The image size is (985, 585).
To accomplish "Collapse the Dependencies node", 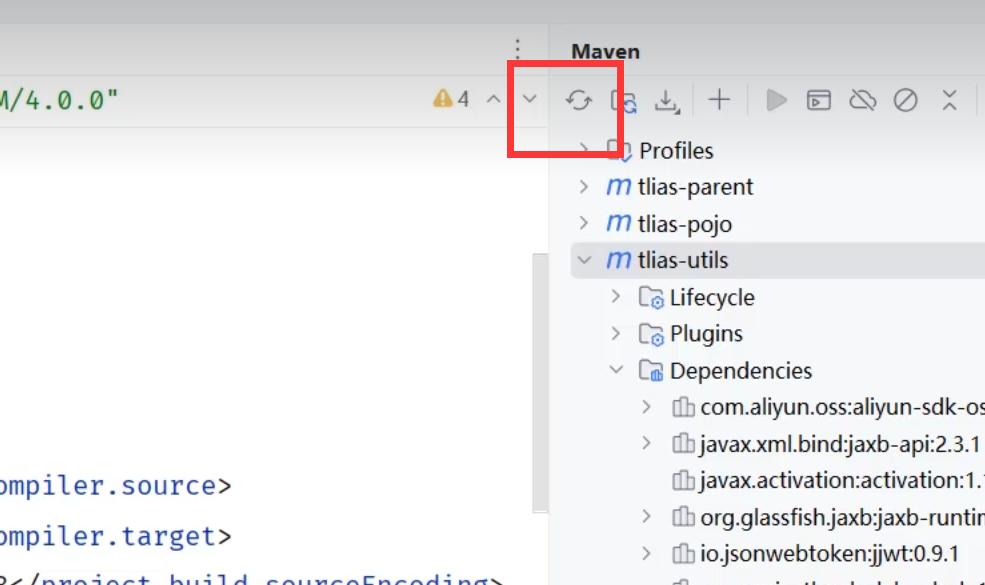I will click(617, 371).
